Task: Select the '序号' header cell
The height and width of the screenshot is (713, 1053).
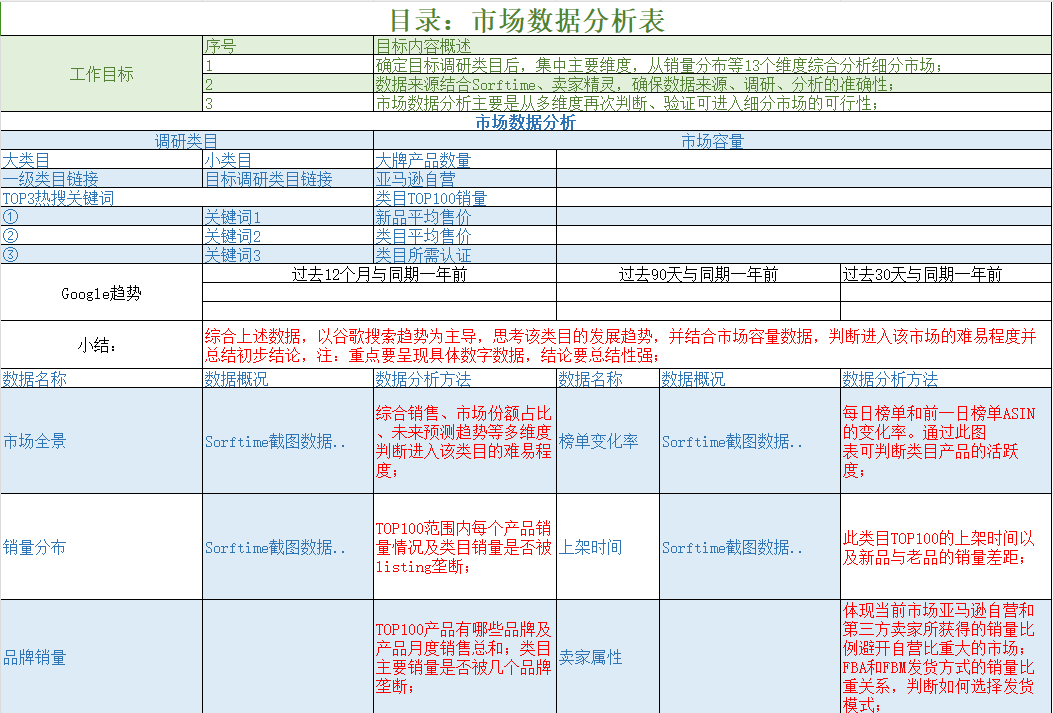Action: tap(288, 46)
